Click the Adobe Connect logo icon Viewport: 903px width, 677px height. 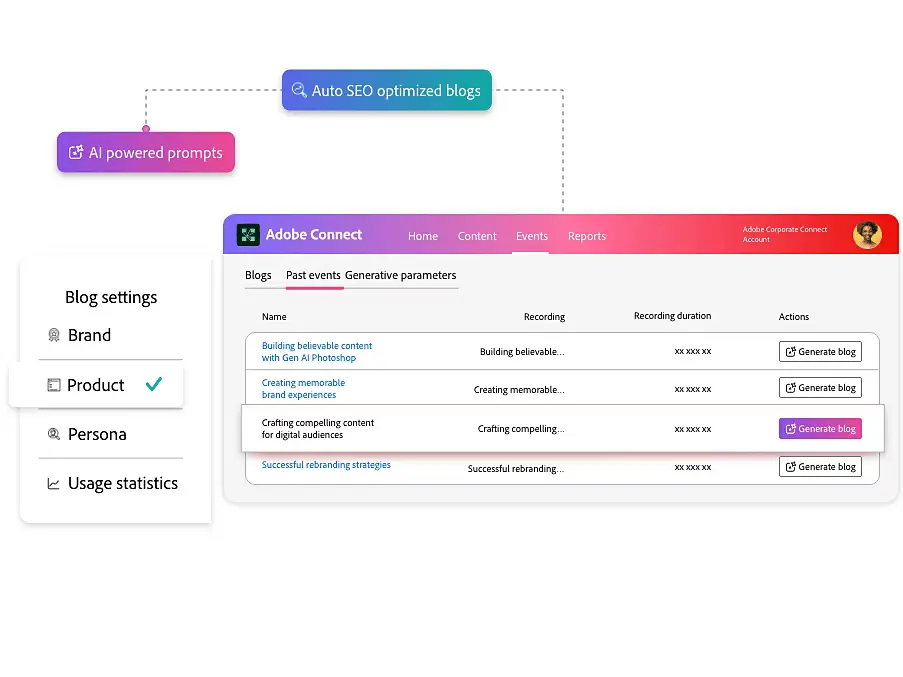point(248,234)
